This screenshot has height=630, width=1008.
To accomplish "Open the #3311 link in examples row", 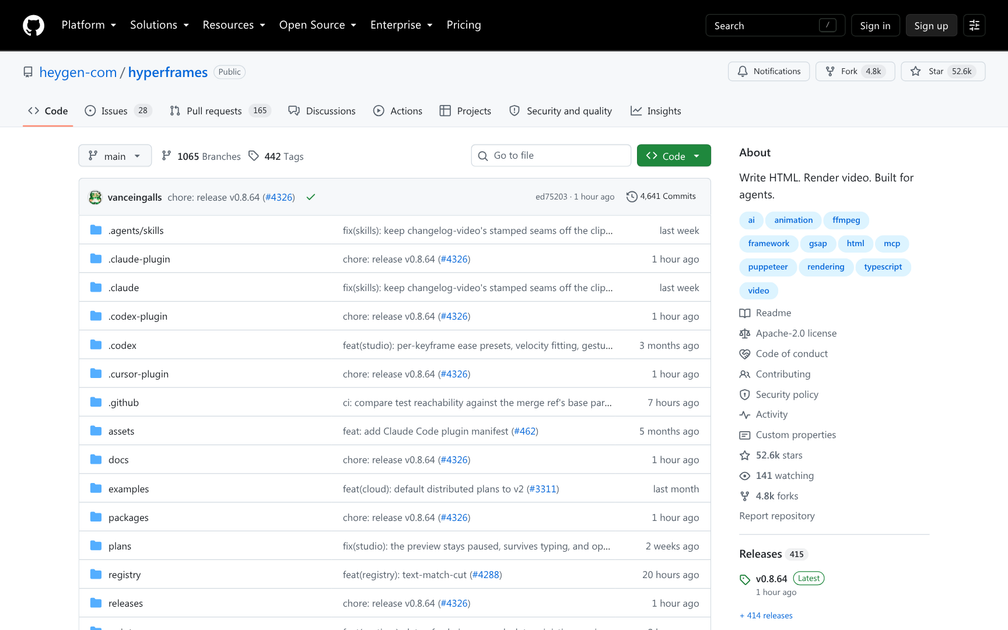I will (x=543, y=489).
